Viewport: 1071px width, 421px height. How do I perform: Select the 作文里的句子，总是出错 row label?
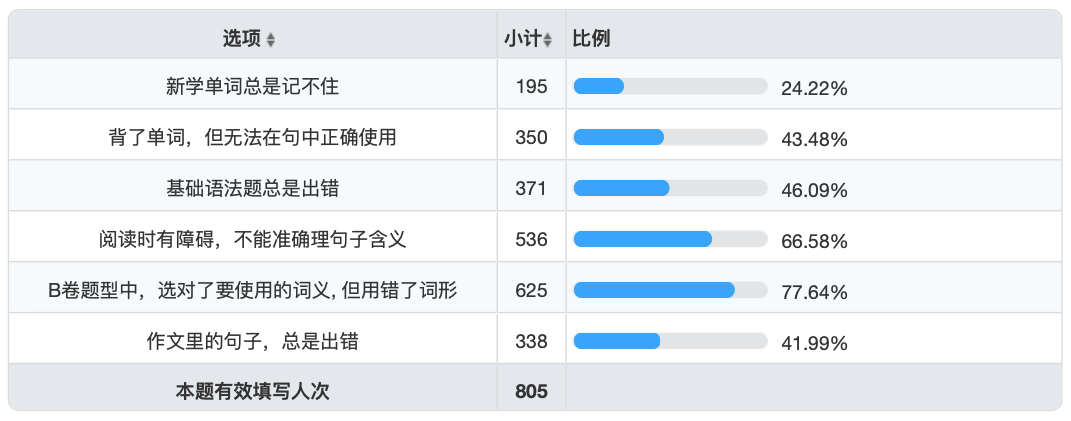pyautogui.click(x=252, y=342)
